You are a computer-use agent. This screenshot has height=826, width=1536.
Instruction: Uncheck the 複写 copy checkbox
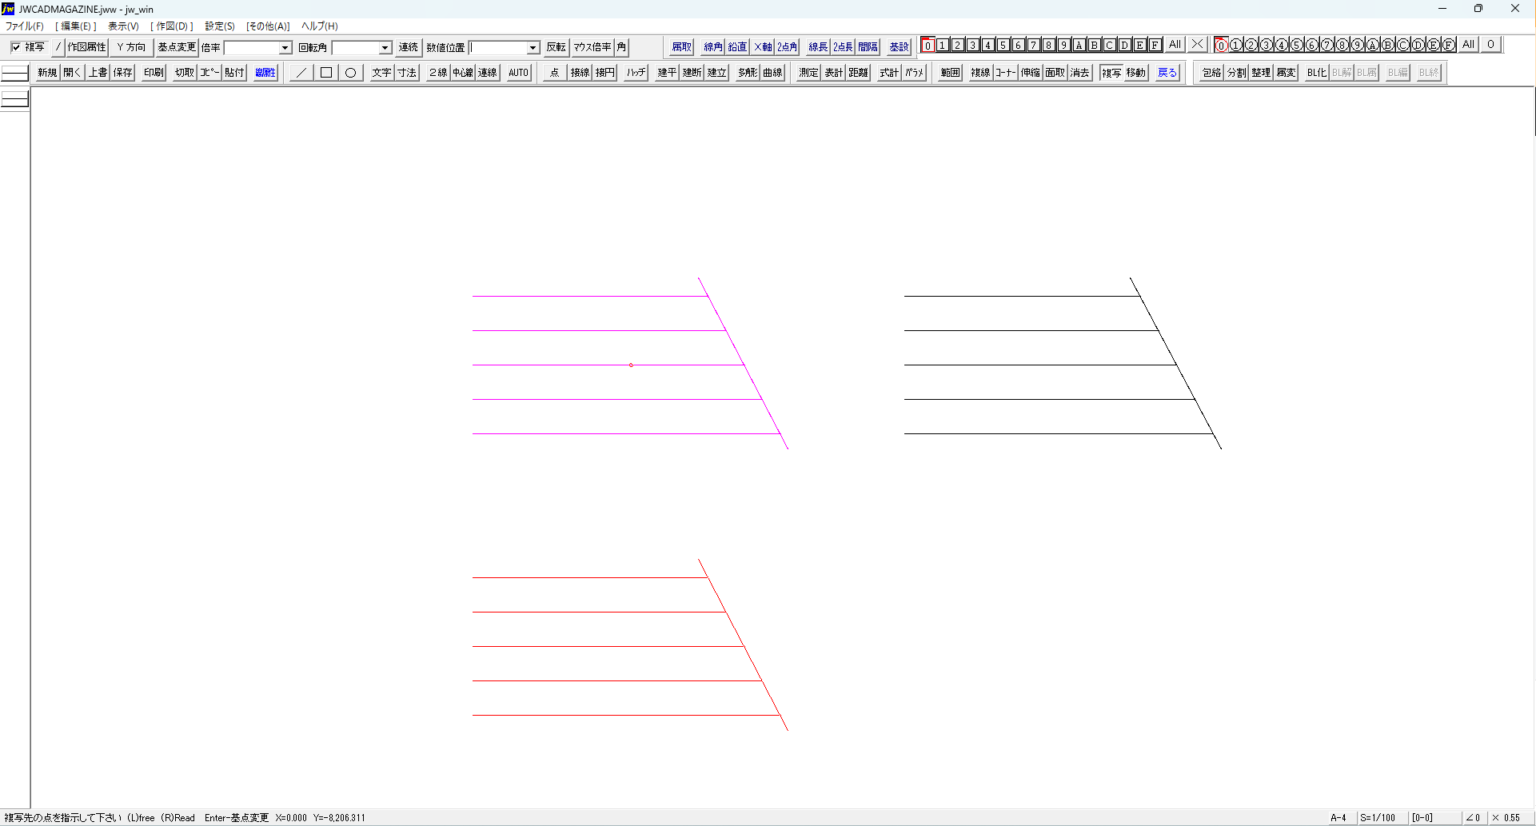(16, 47)
